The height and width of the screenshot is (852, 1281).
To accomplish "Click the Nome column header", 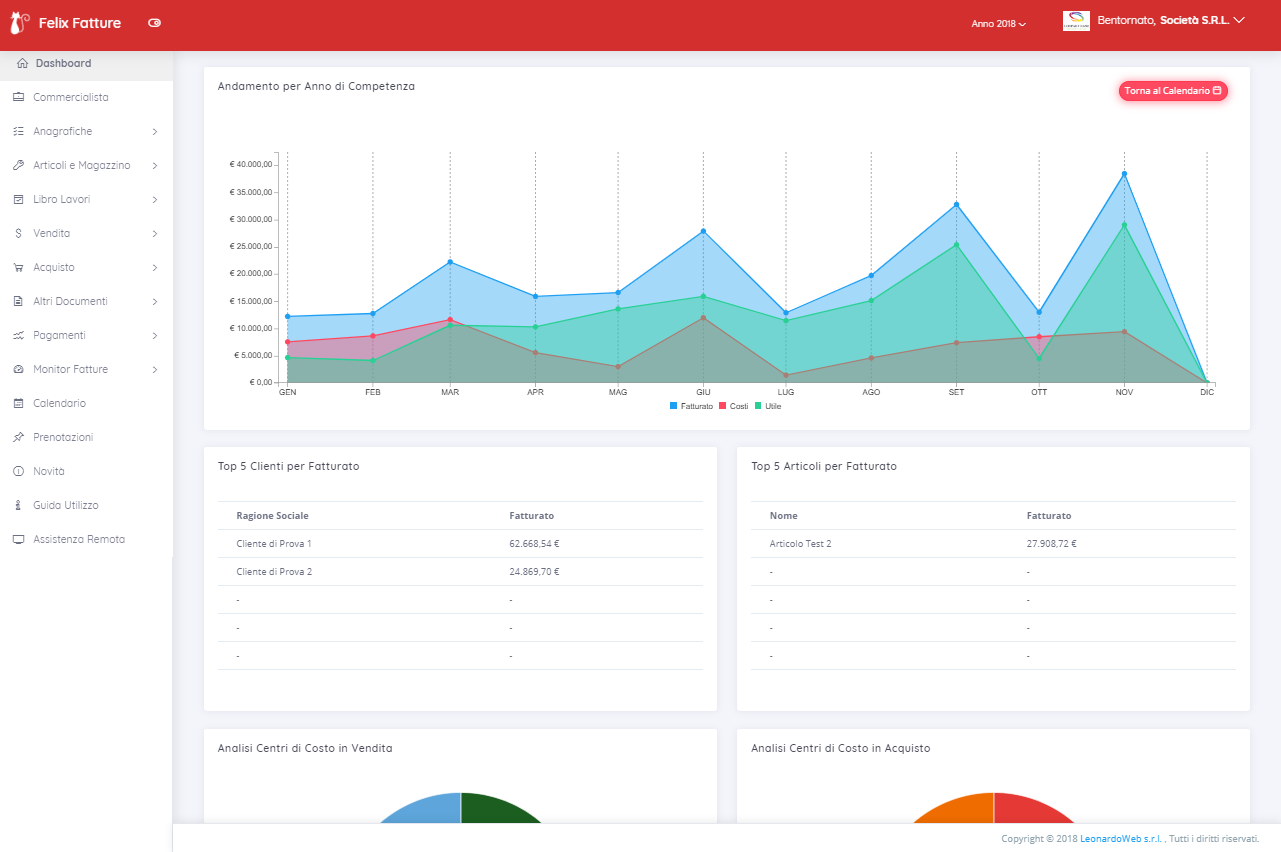I will (x=784, y=516).
